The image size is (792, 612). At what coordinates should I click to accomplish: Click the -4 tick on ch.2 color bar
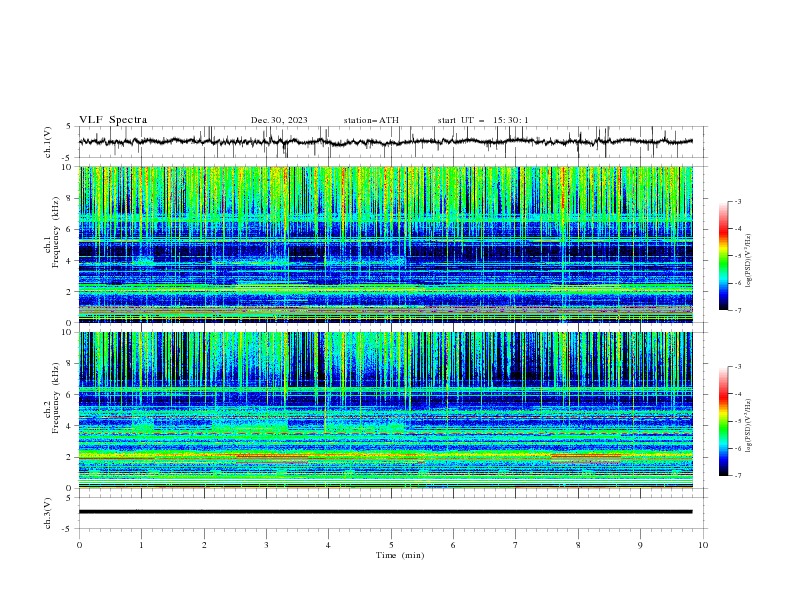[737, 394]
